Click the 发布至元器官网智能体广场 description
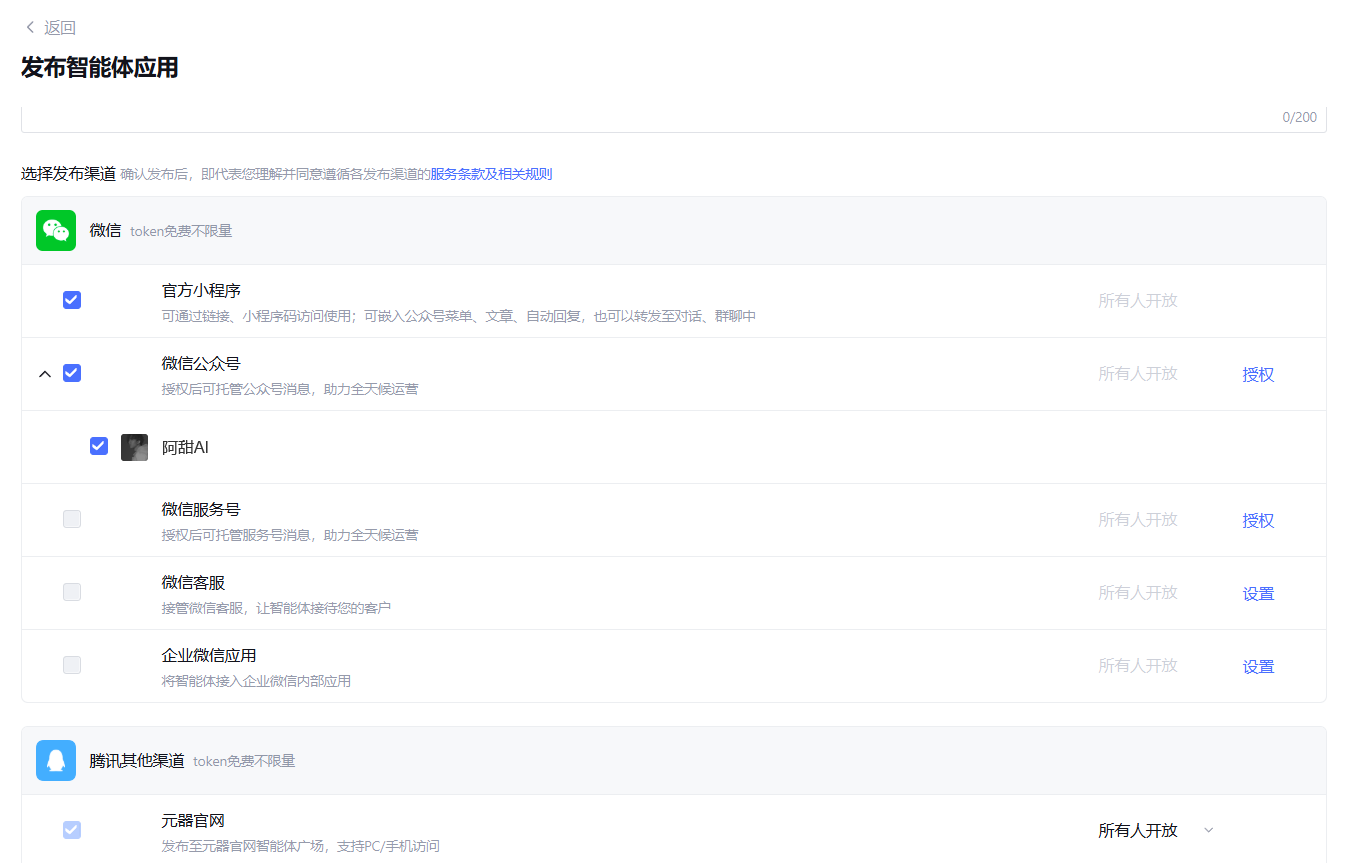This screenshot has height=863, width=1356. (x=301, y=847)
